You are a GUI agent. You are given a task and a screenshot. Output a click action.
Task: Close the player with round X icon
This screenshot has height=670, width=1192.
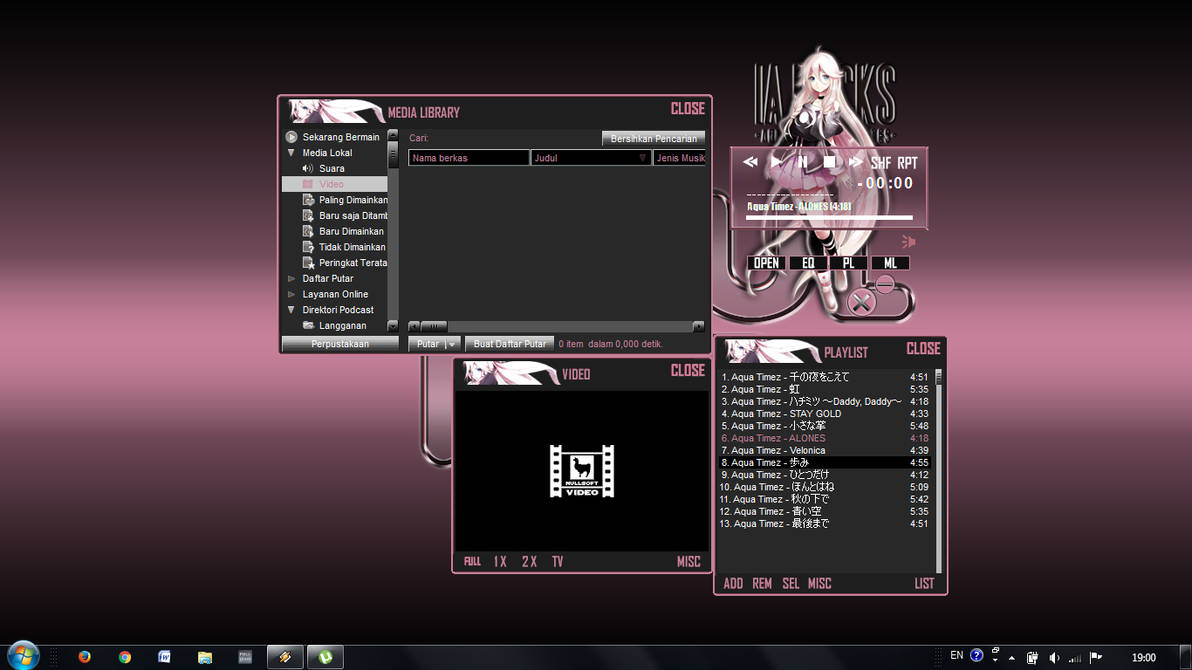pos(861,303)
